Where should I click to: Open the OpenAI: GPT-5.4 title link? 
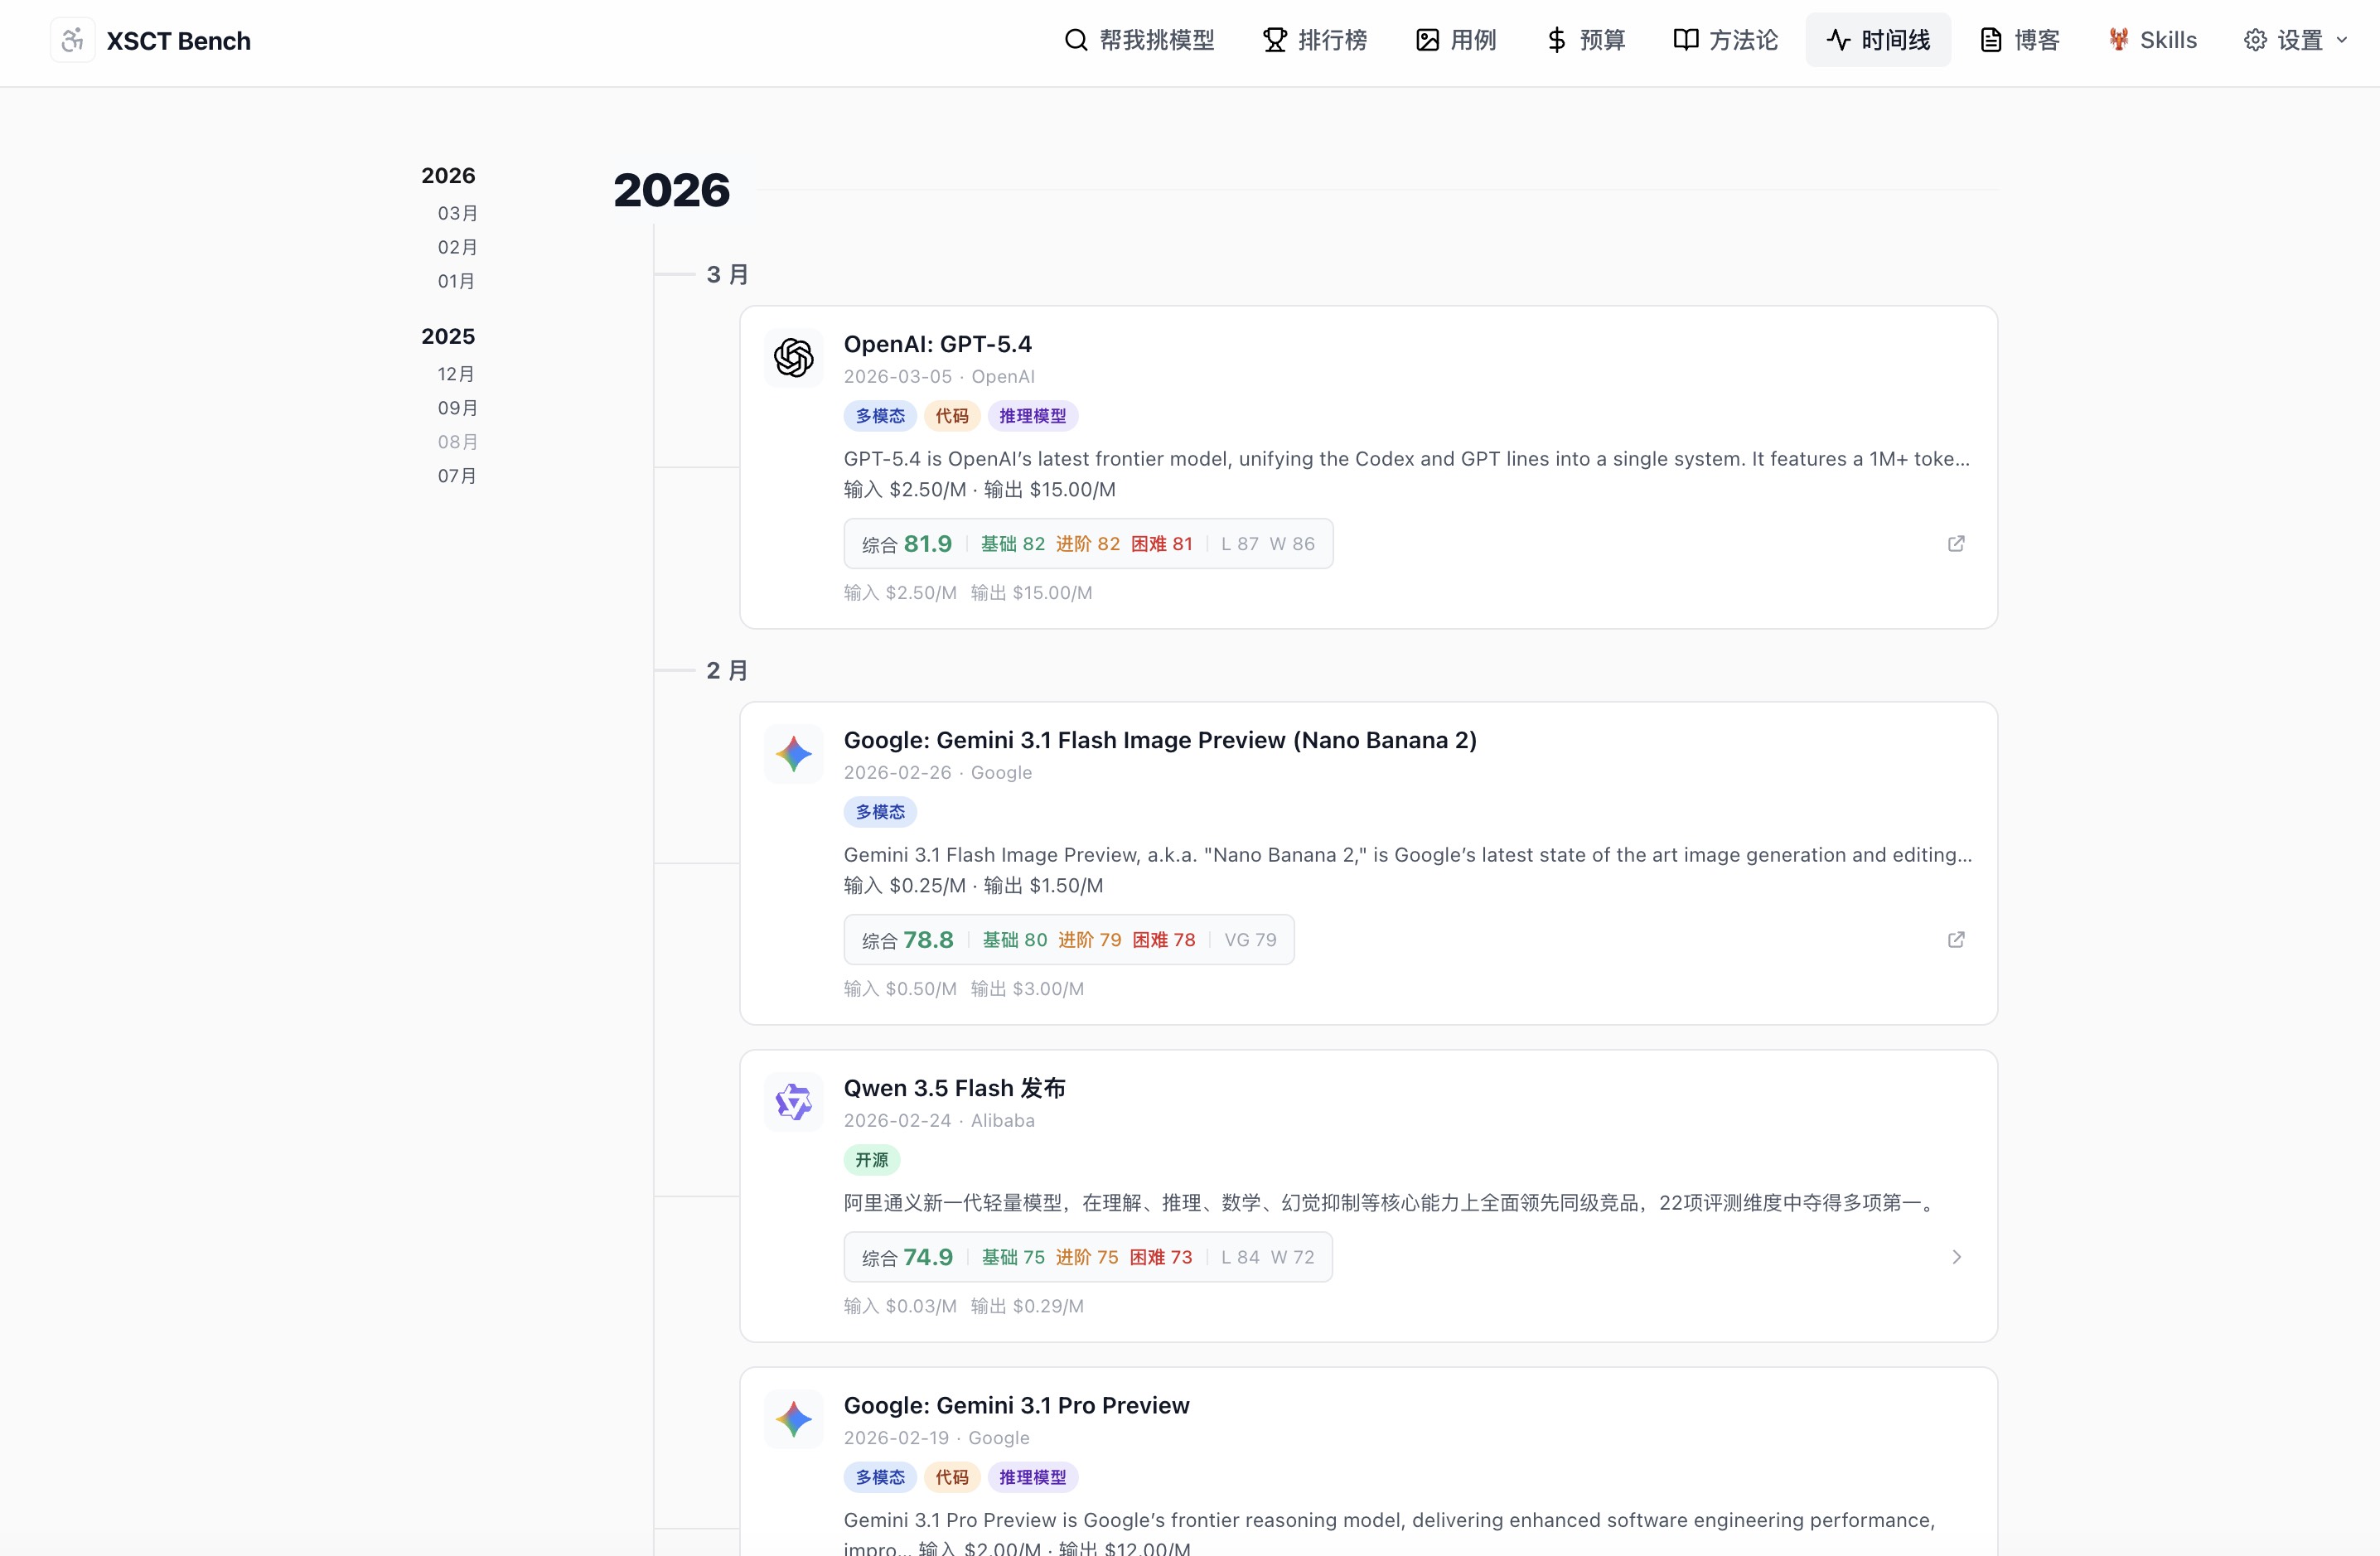tap(937, 344)
